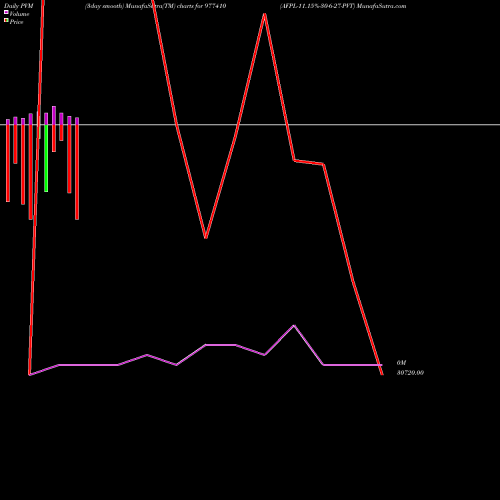This screenshot has width=500, height=500.
Task: Click the '(3day smooth) MunafaSutra(TM) charts for 977410' header
Action: [155, 6]
